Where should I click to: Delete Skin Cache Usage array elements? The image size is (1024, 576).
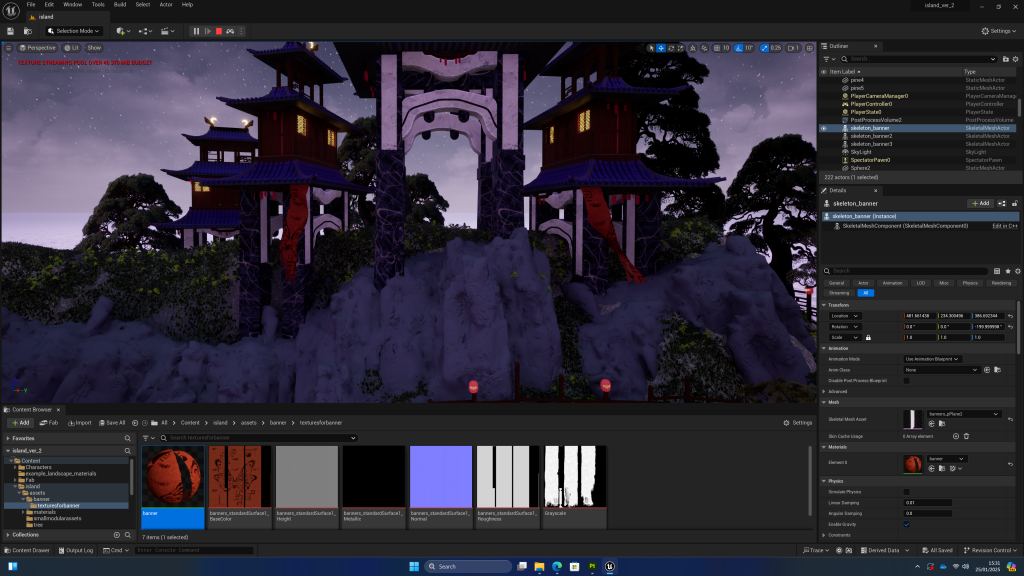[967, 436]
